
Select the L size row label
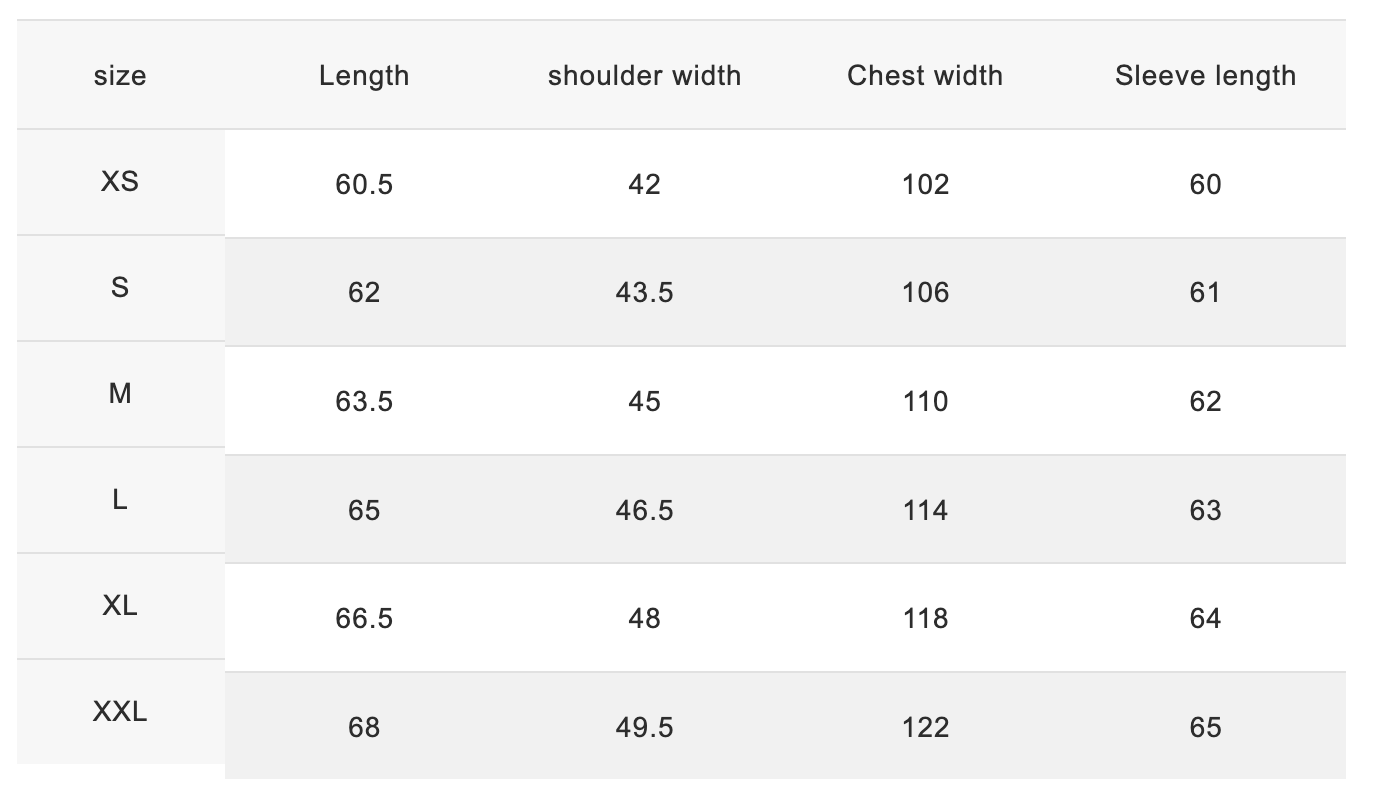pyautogui.click(x=120, y=500)
